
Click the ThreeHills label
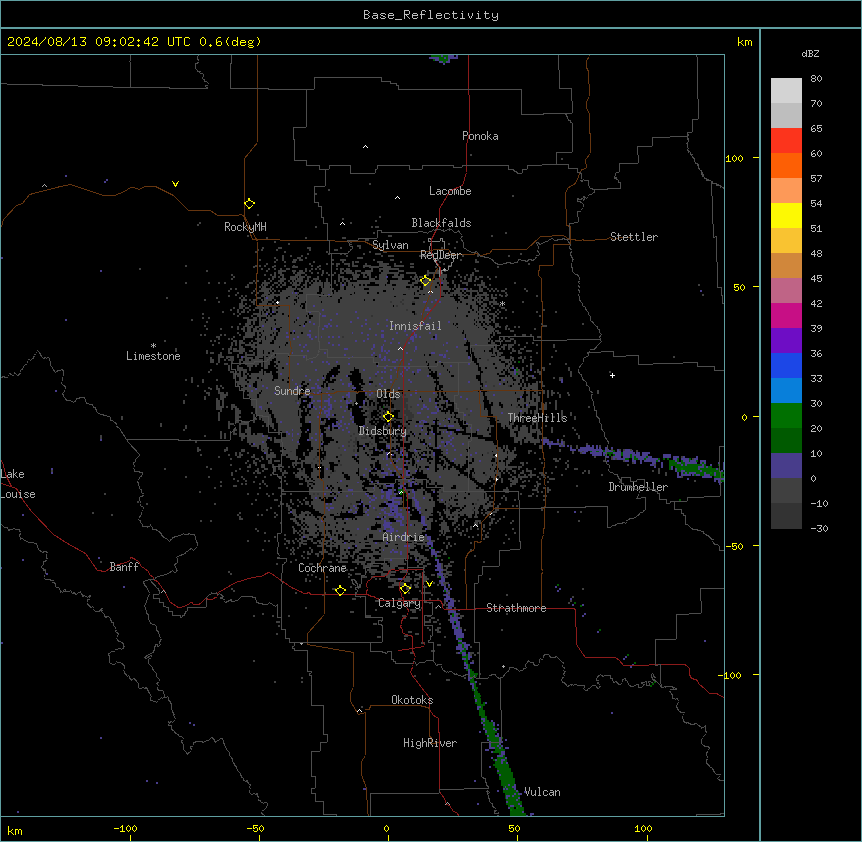(537, 418)
